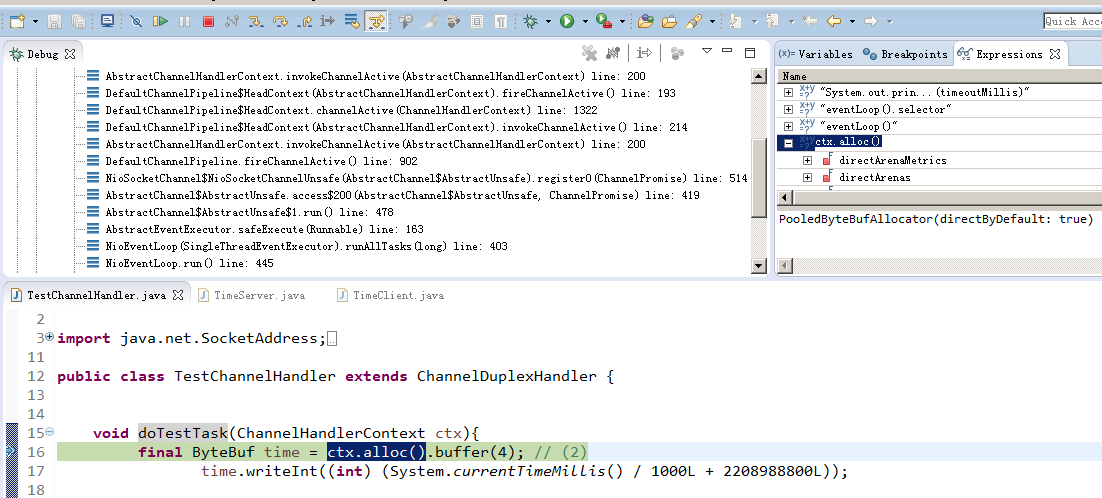Click the green bug Debug icon
This screenshot has width=1102, height=498.
pyautogui.click(x=531, y=22)
